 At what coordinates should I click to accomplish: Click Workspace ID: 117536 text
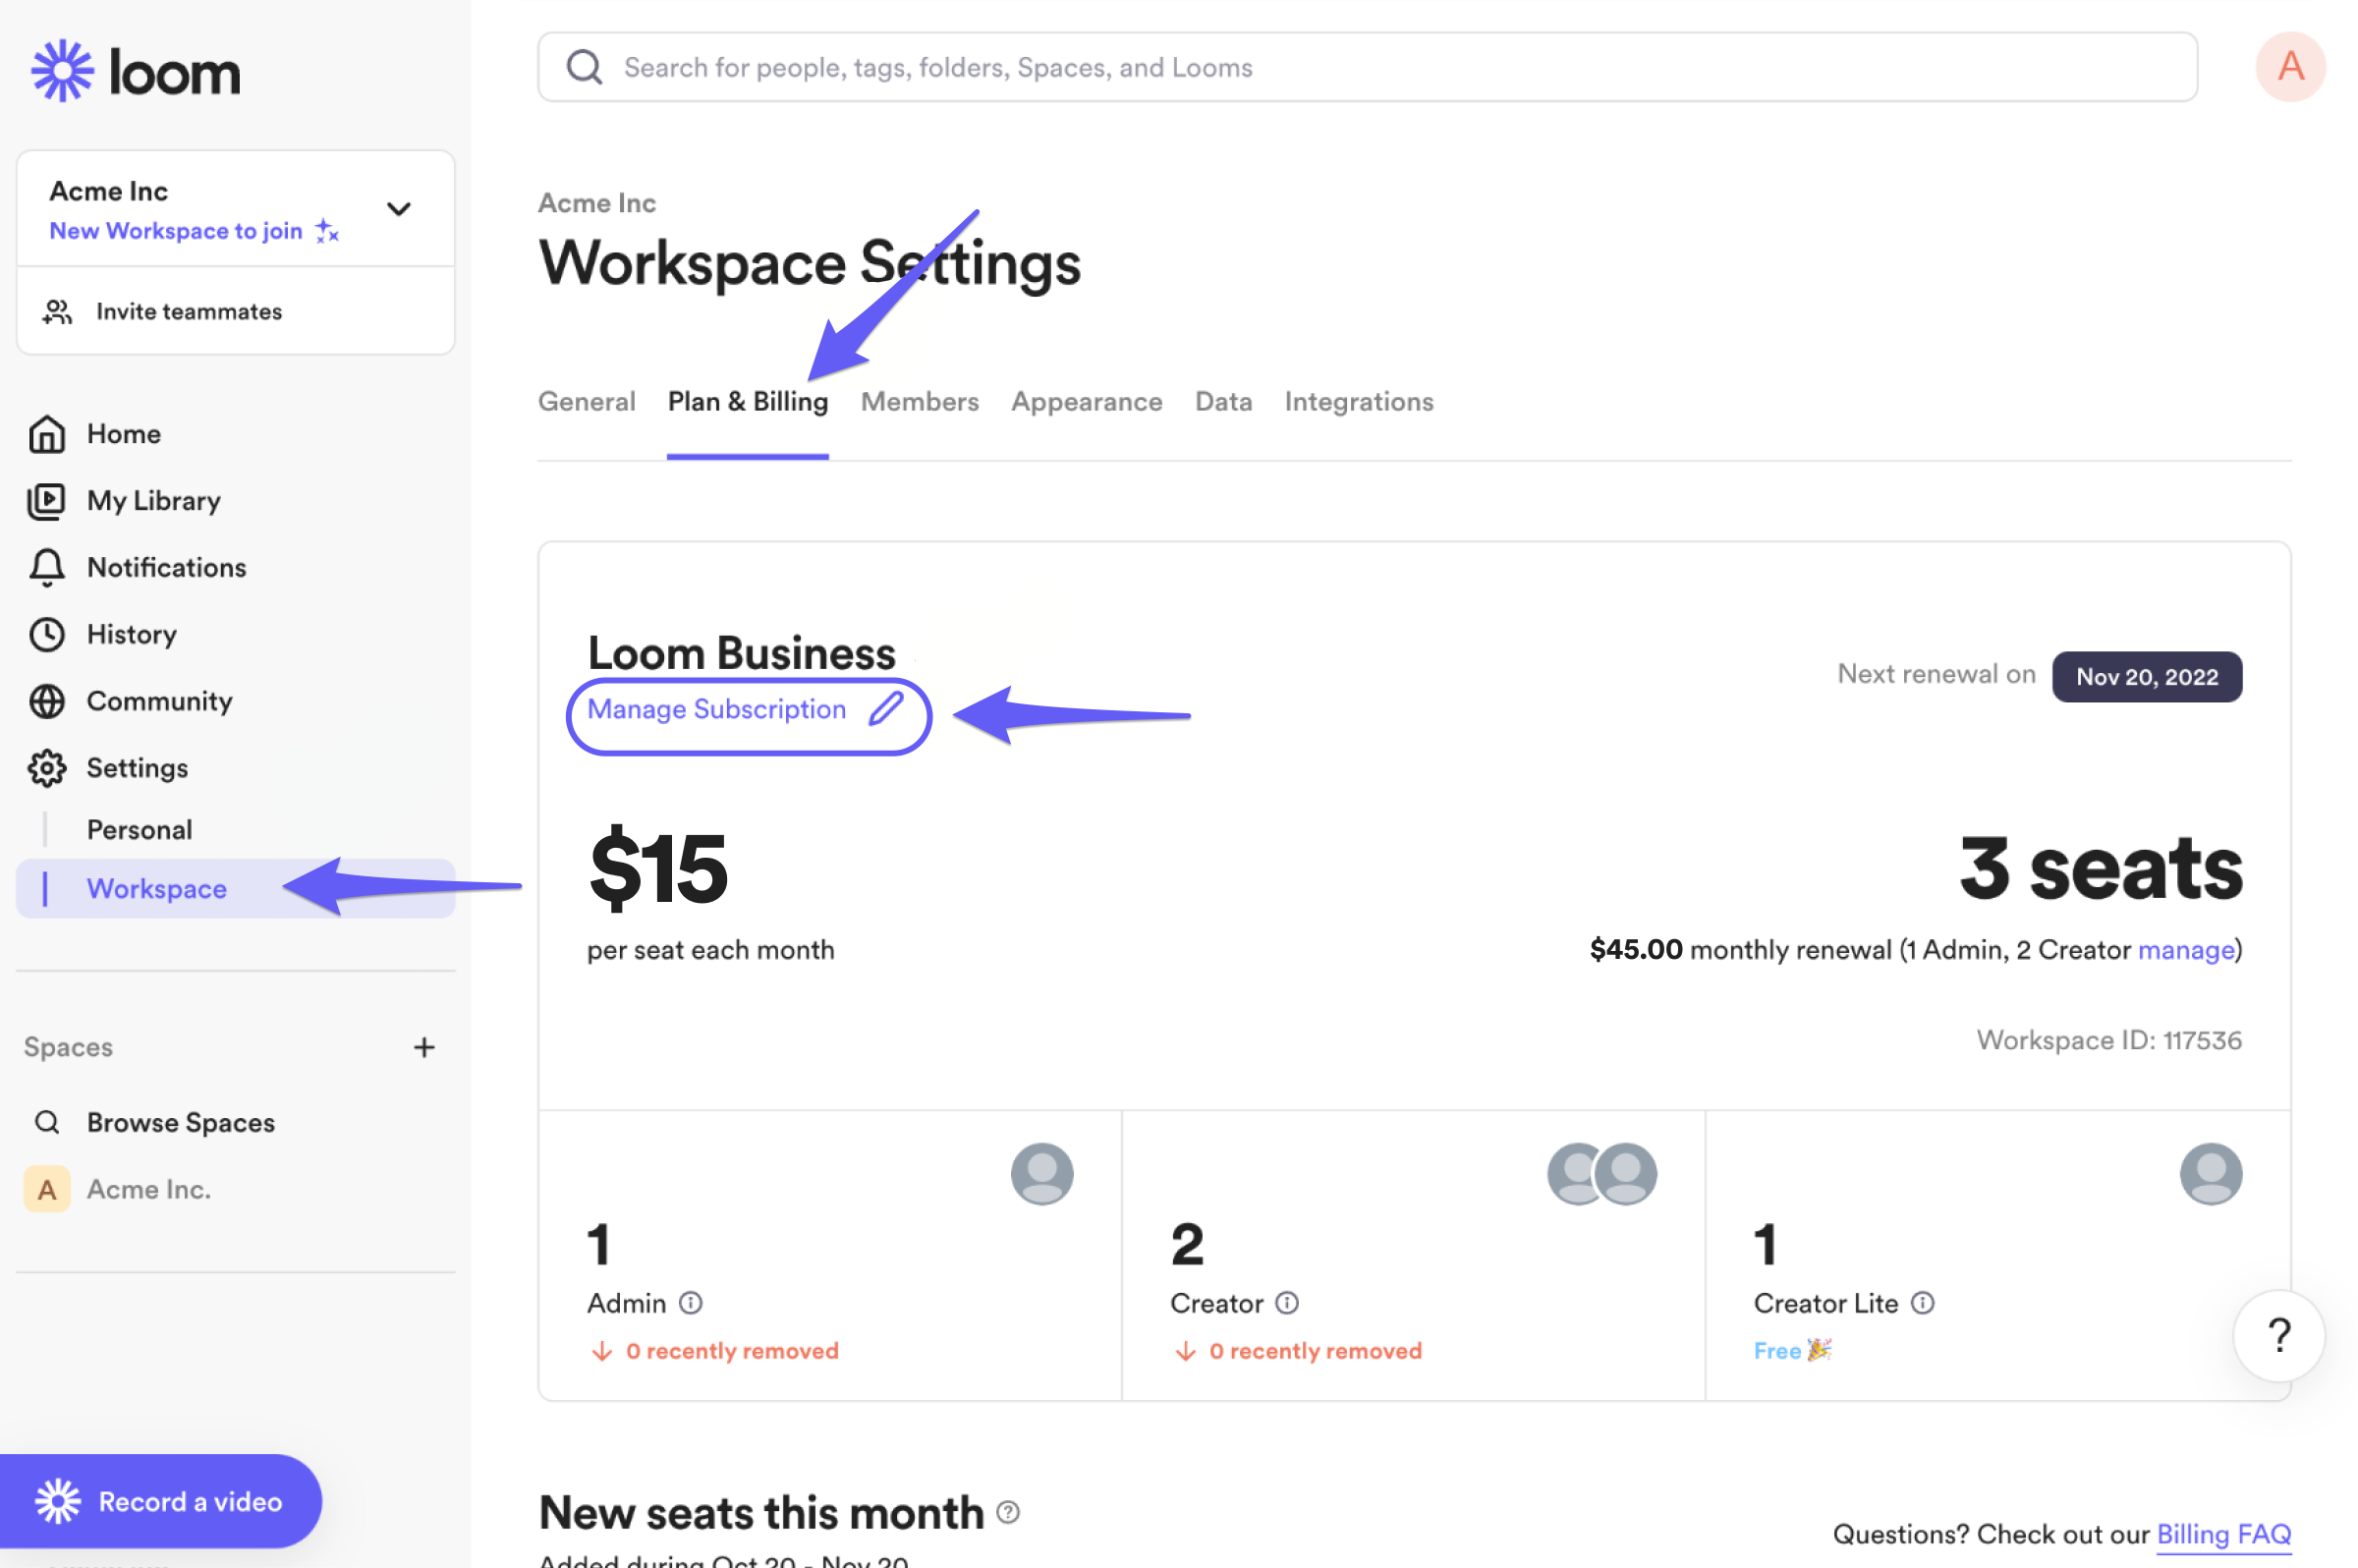pyautogui.click(x=2109, y=1040)
